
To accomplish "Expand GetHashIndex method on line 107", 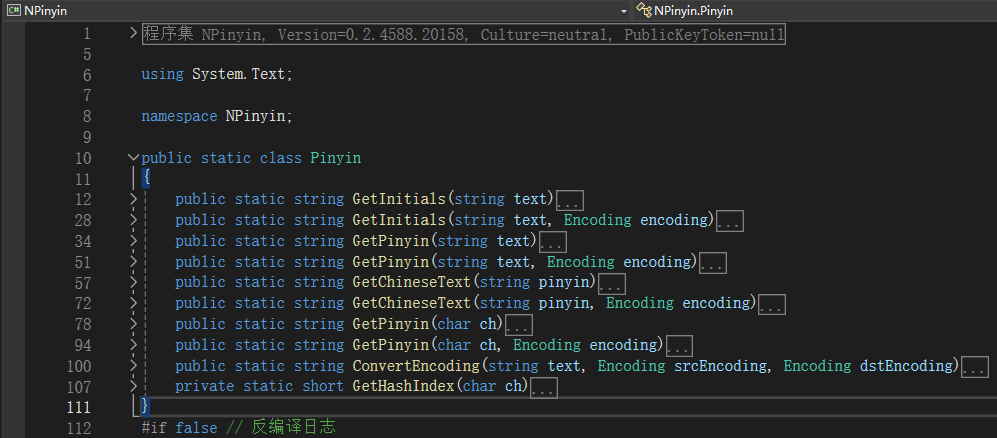I will coord(134,386).
